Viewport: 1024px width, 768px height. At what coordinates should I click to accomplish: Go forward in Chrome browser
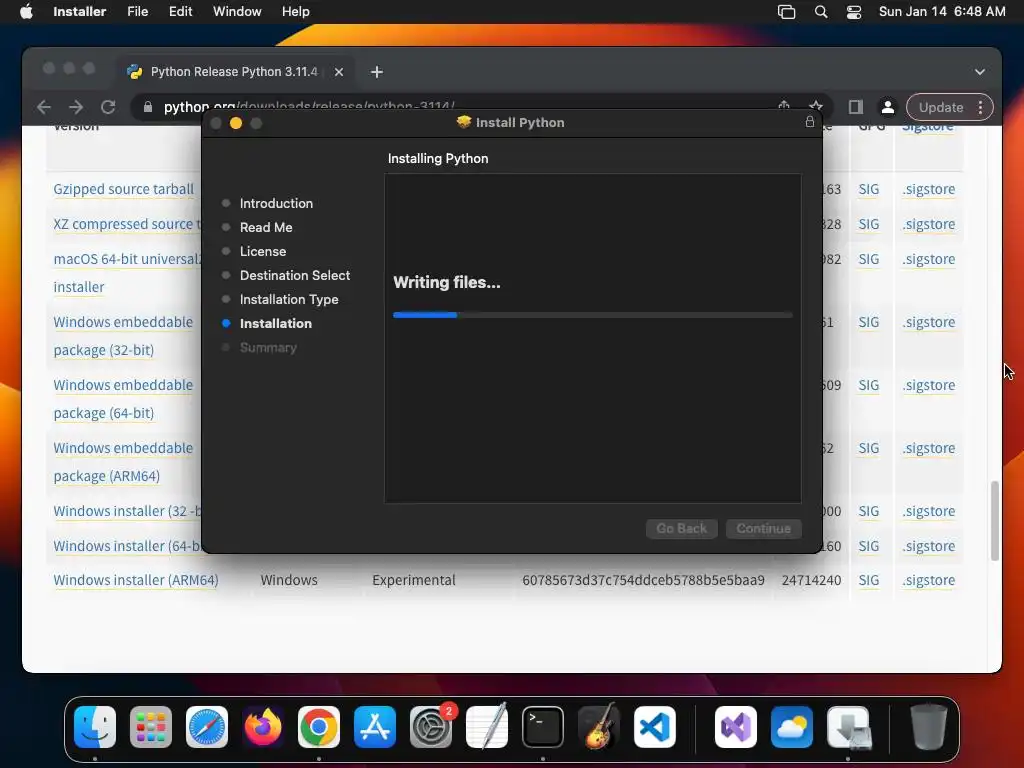pos(76,107)
